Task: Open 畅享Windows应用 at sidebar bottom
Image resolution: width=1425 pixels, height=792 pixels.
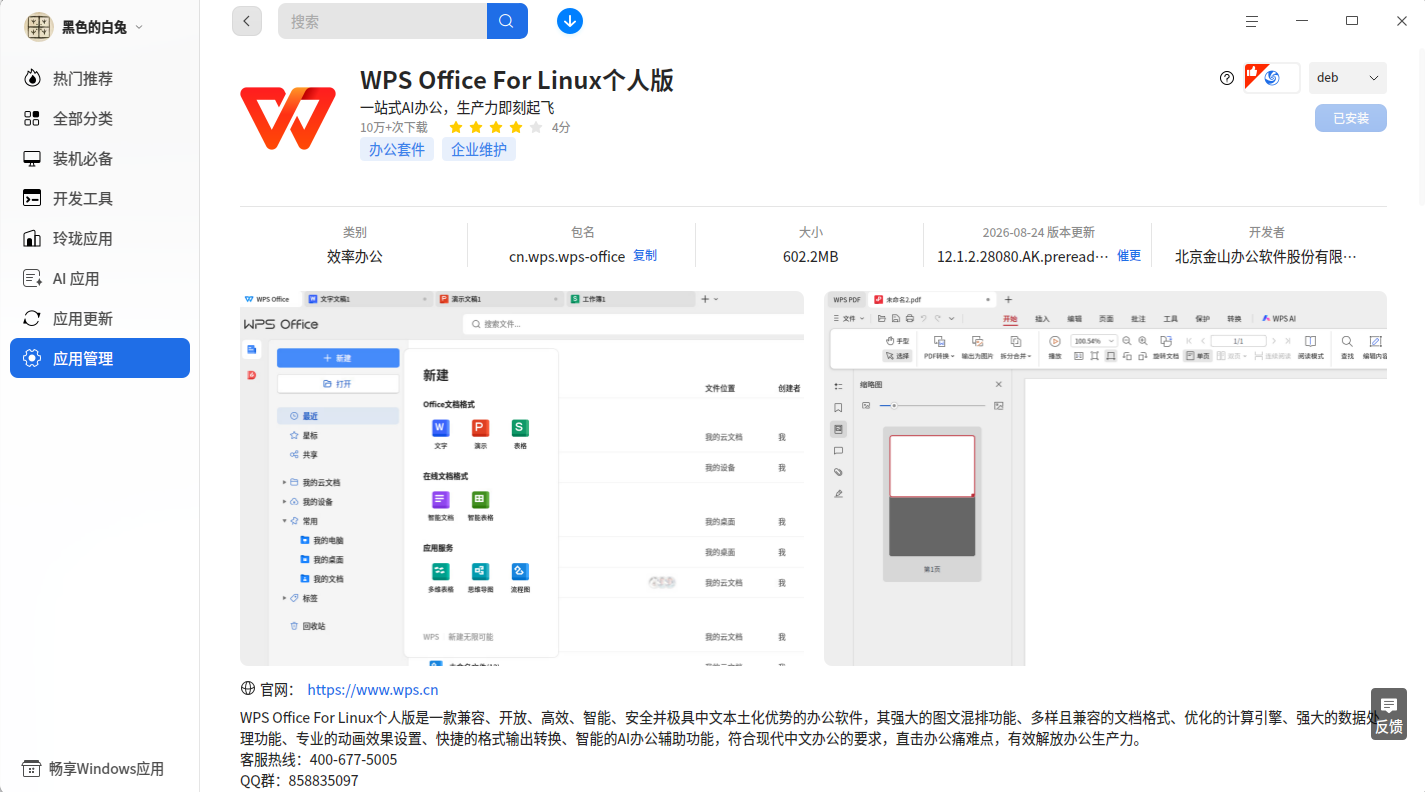Action: [x=94, y=769]
